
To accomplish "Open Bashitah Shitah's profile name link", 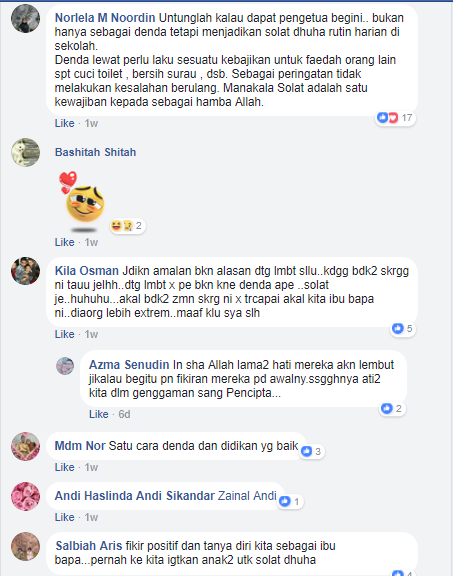I will click(x=96, y=152).
